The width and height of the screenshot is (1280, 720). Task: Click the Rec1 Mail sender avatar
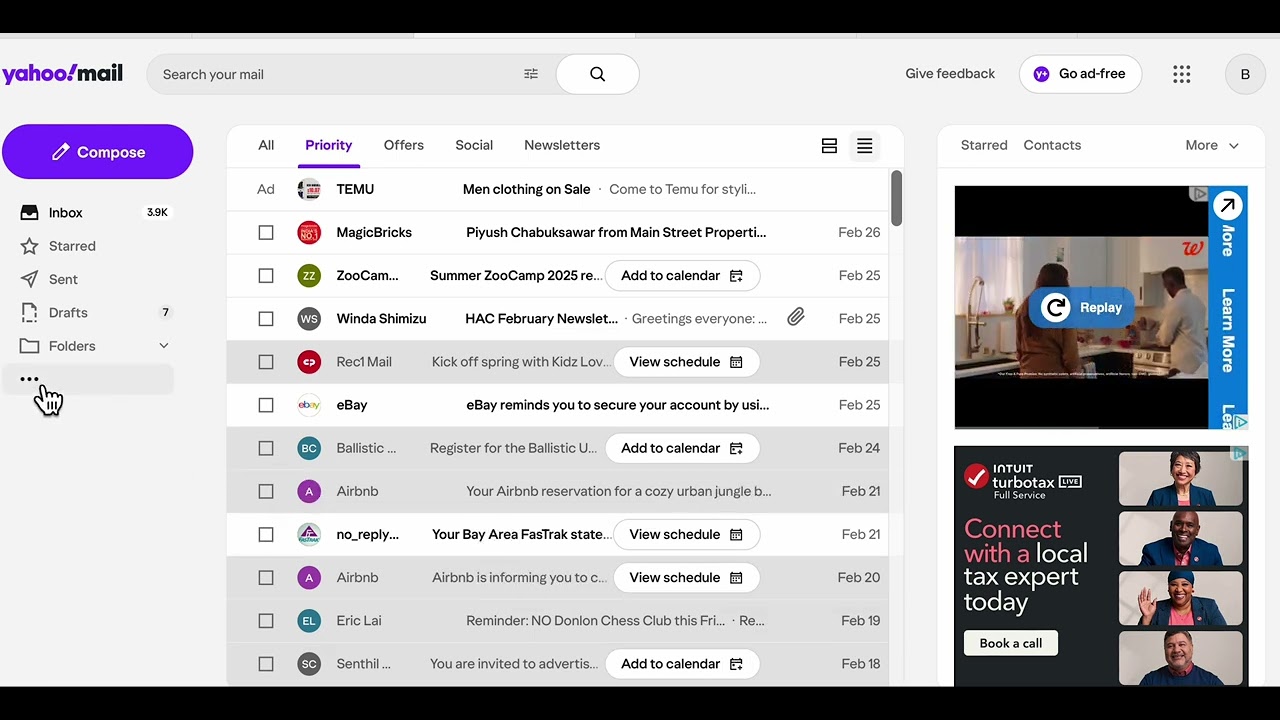(309, 362)
